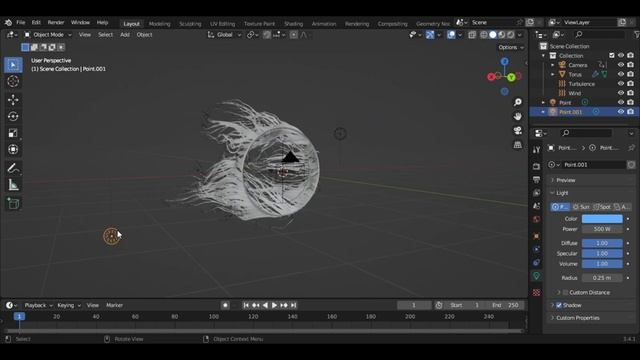Open the Playback dropdown in timeline
The height and width of the screenshot is (360, 640).
38,305
